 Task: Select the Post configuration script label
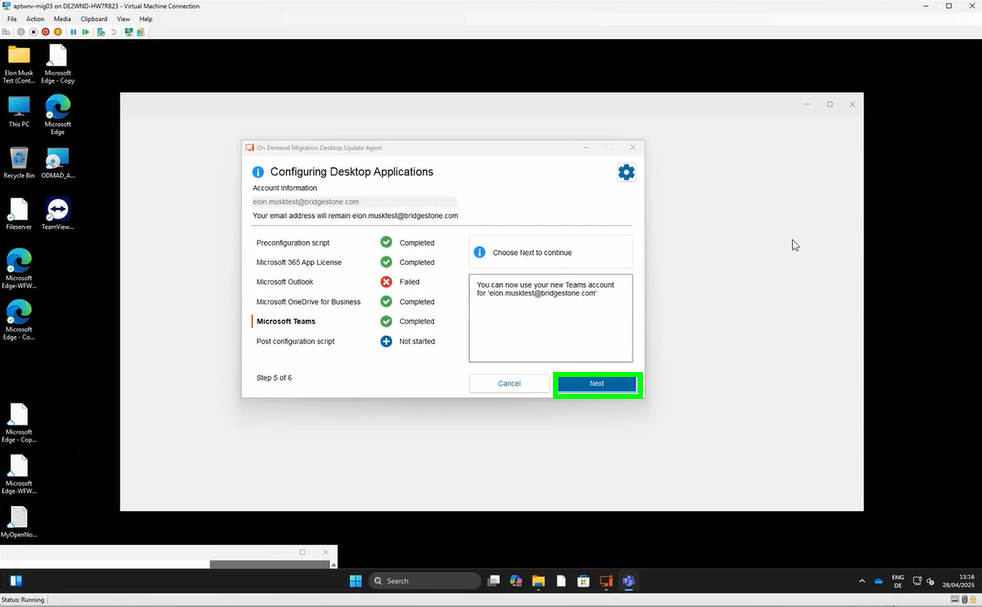pos(296,341)
